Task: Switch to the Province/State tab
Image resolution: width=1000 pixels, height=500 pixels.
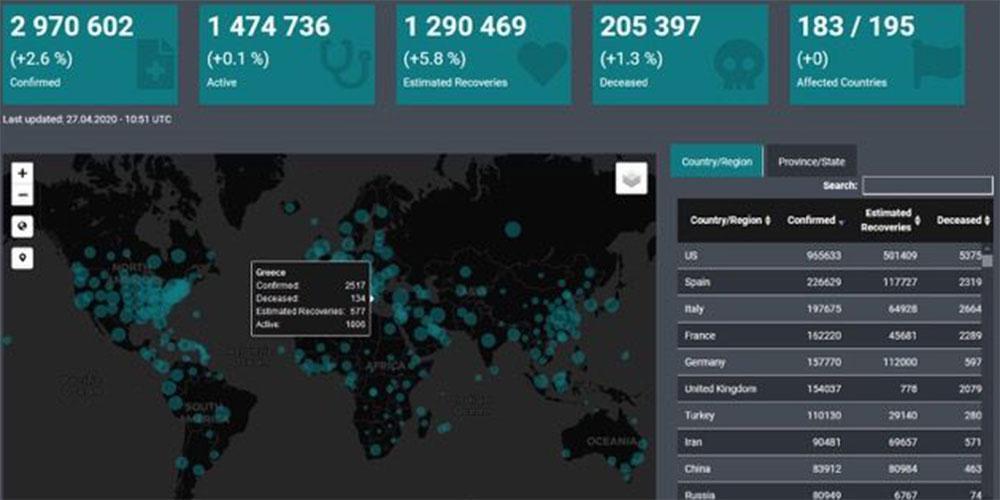Action: pyautogui.click(x=811, y=161)
